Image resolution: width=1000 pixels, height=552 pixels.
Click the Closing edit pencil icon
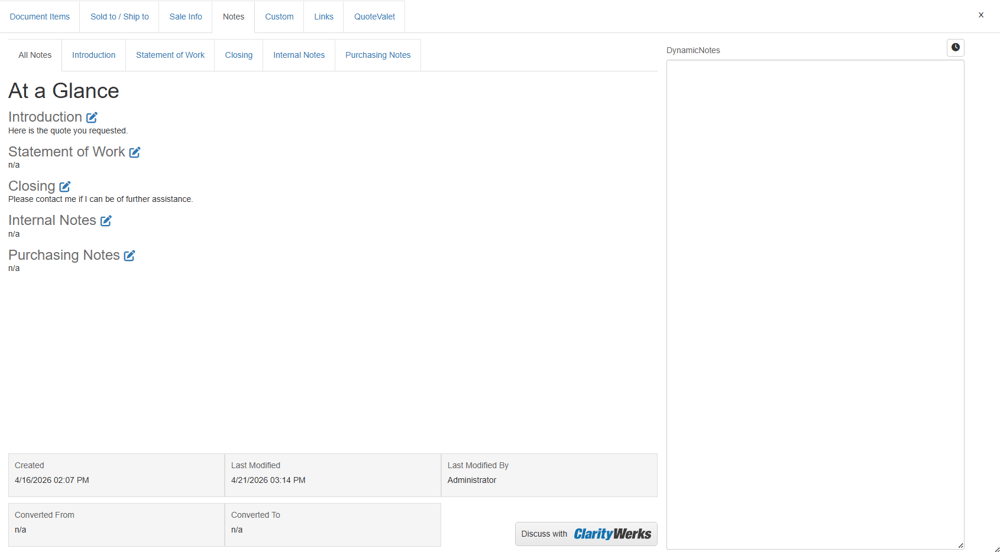pyautogui.click(x=64, y=187)
